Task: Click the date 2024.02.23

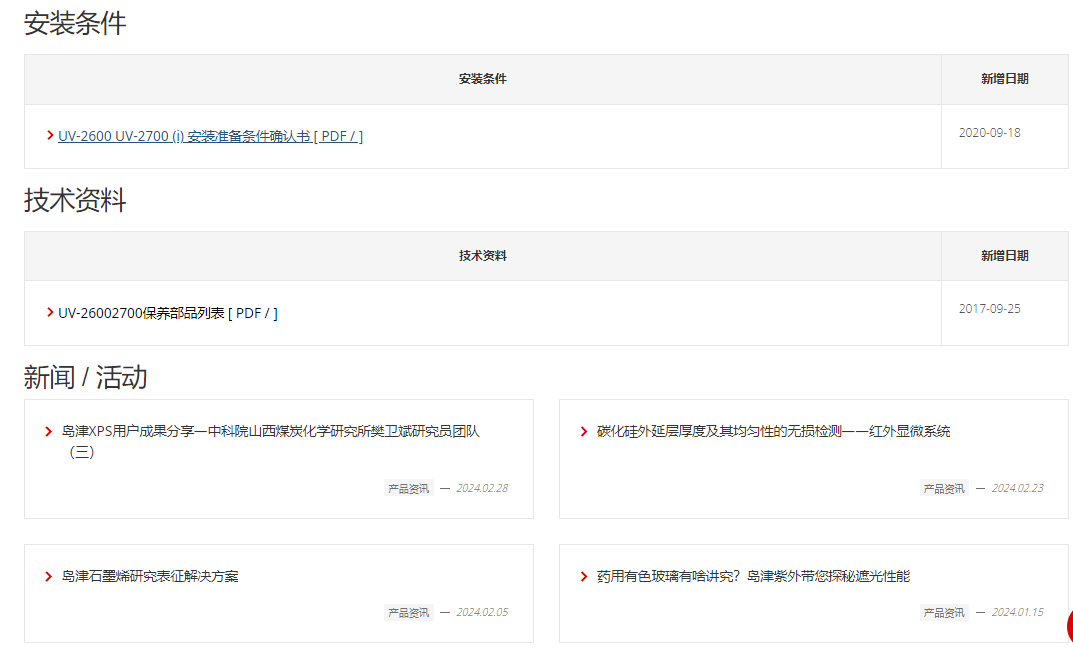Action: [x=1018, y=488]
